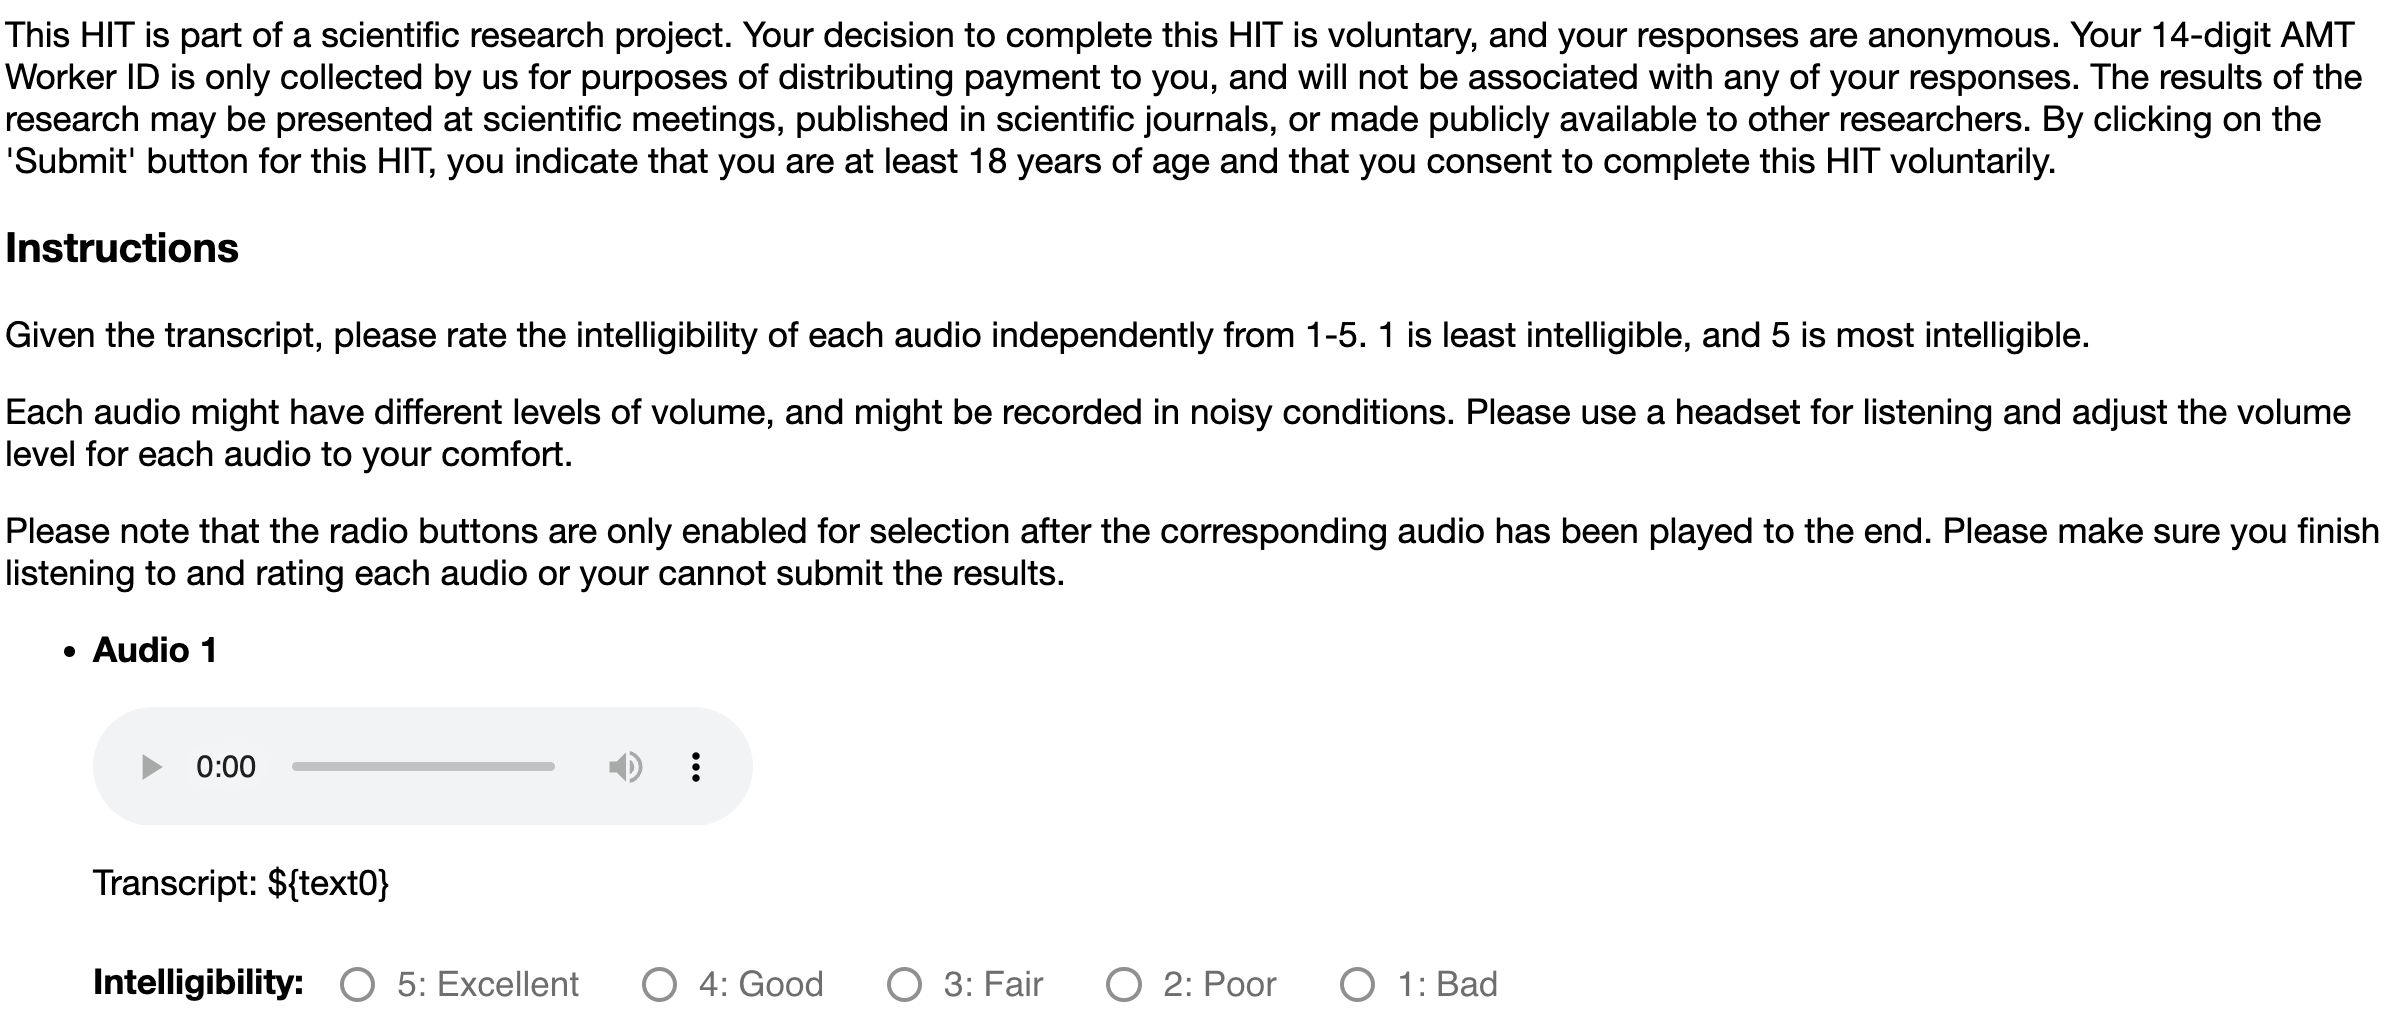2388x1034 pixels.
Task: Click the "Transcript: ${text0}" line
Action: pyautogui.click(x=241, y=883)
